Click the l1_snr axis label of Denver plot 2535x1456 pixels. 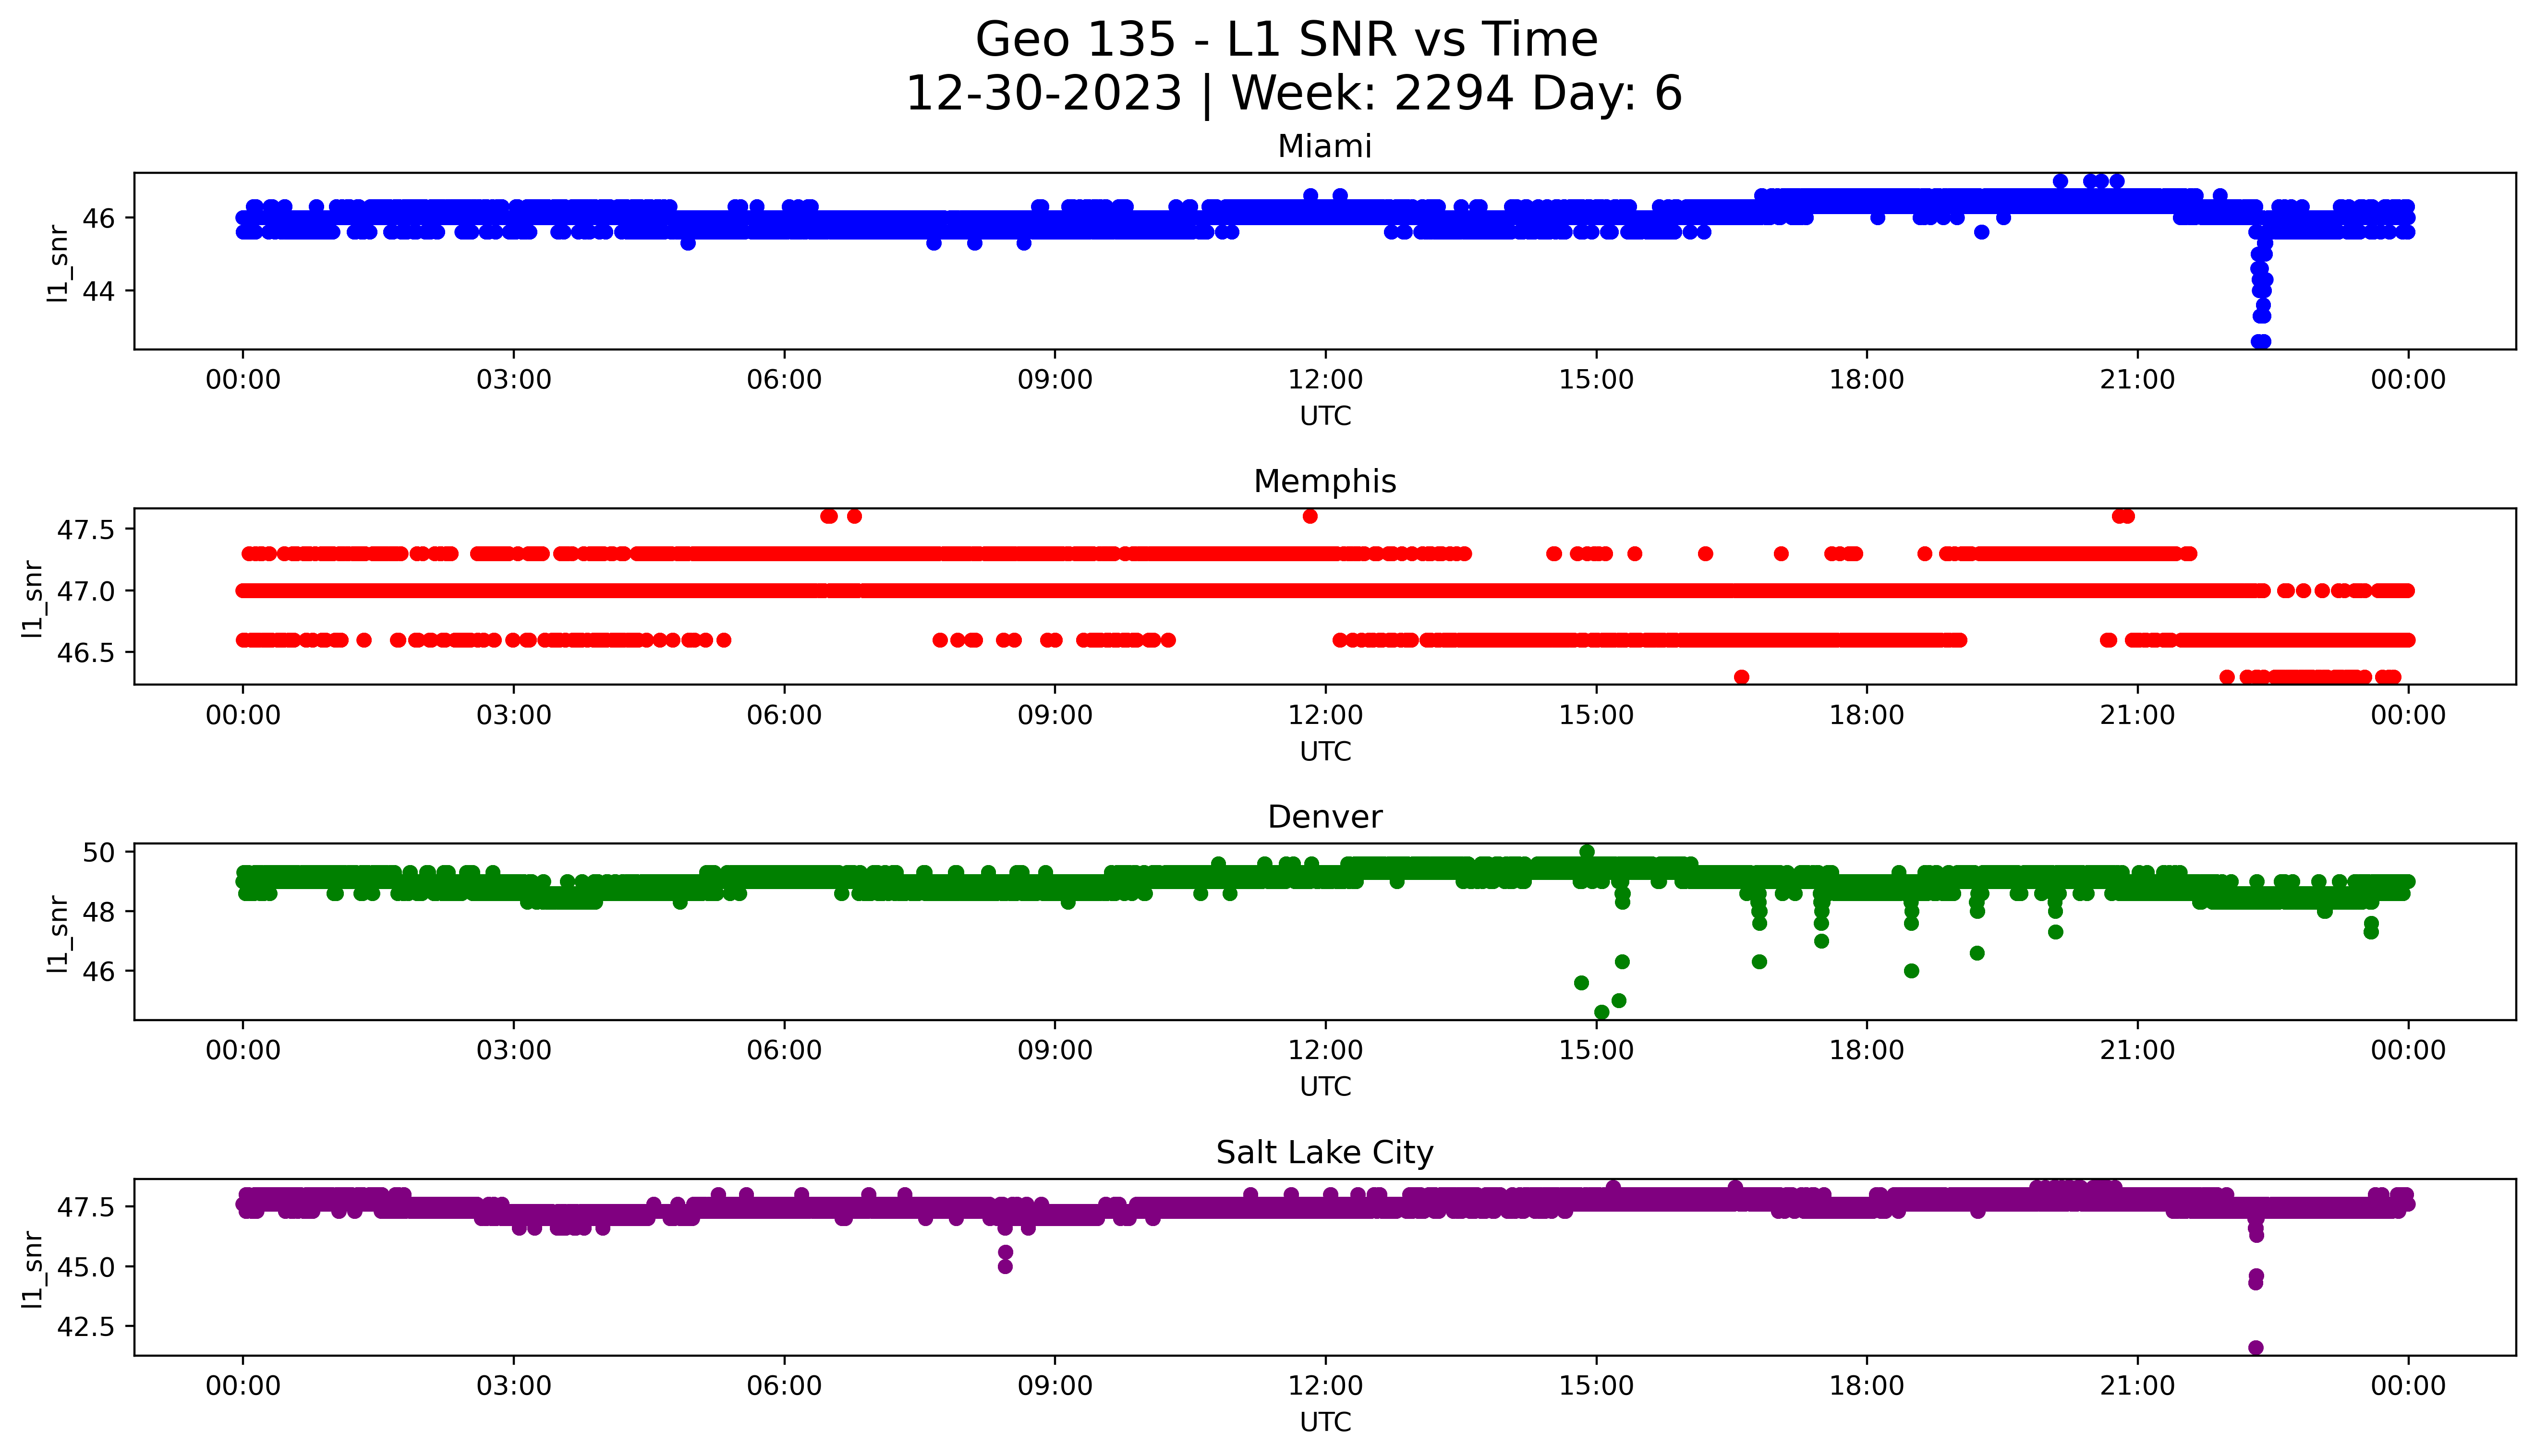click(x=59, y=934)
